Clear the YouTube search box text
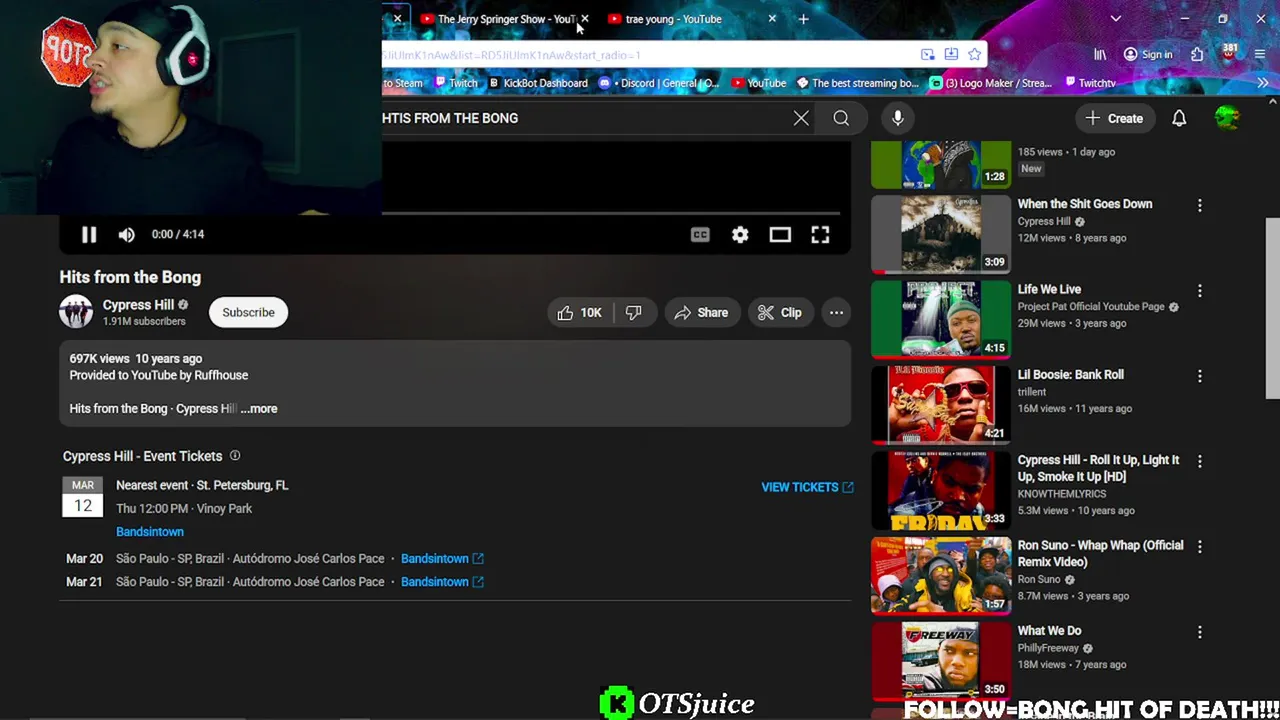Viewport: 1280px width, 720px height. [801, 118]
